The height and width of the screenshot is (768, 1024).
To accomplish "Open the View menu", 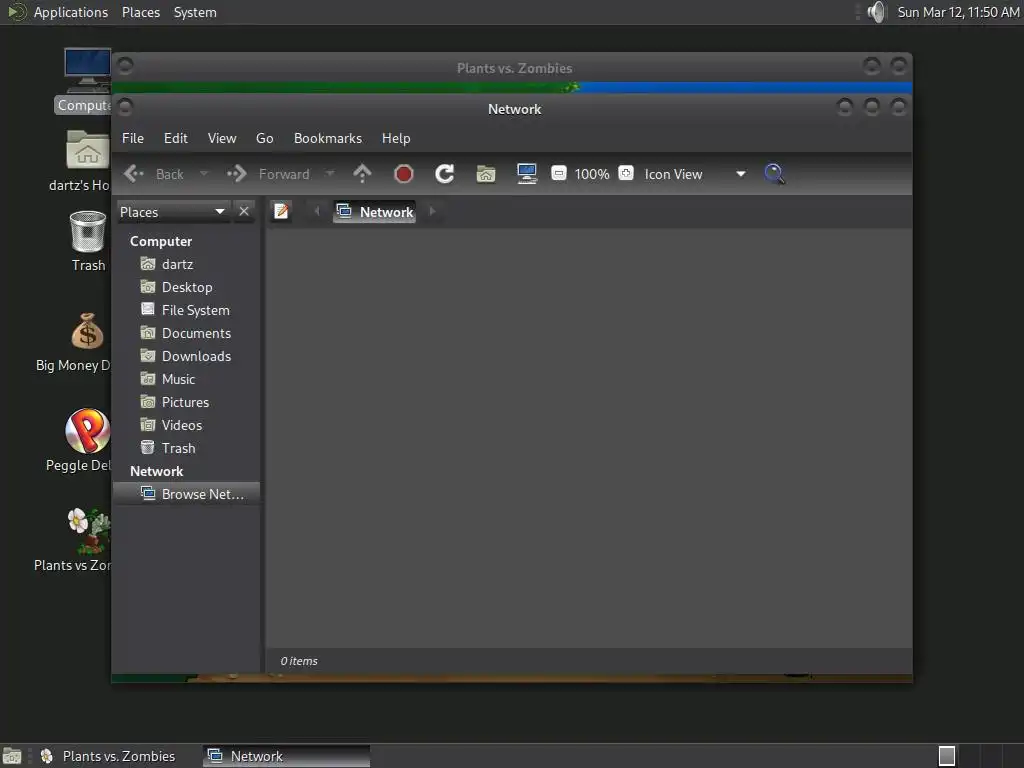I will pos(222,138).
